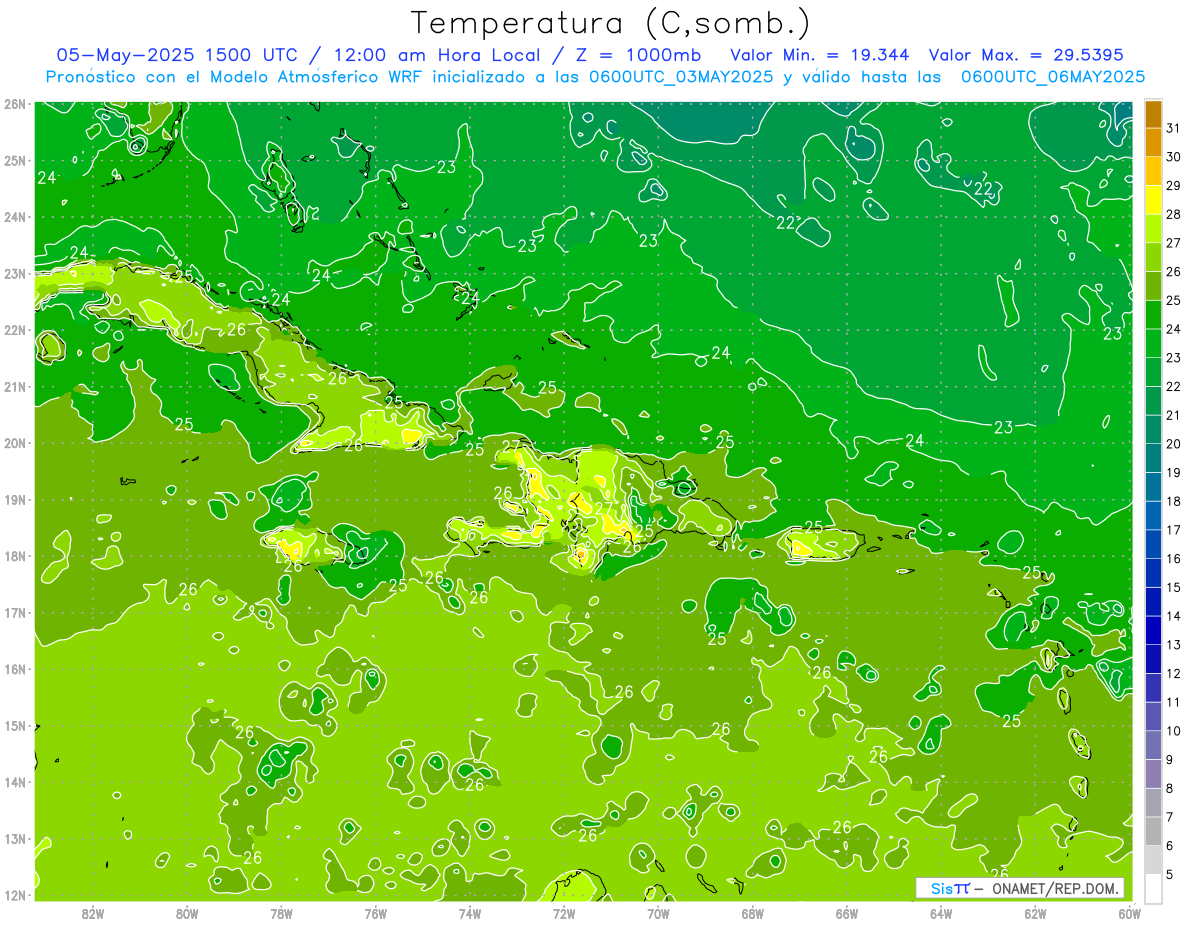This screenshot has height=927, width=1200.
Task: Click the "14N" latitude axis label
Action: click(14, 782)
